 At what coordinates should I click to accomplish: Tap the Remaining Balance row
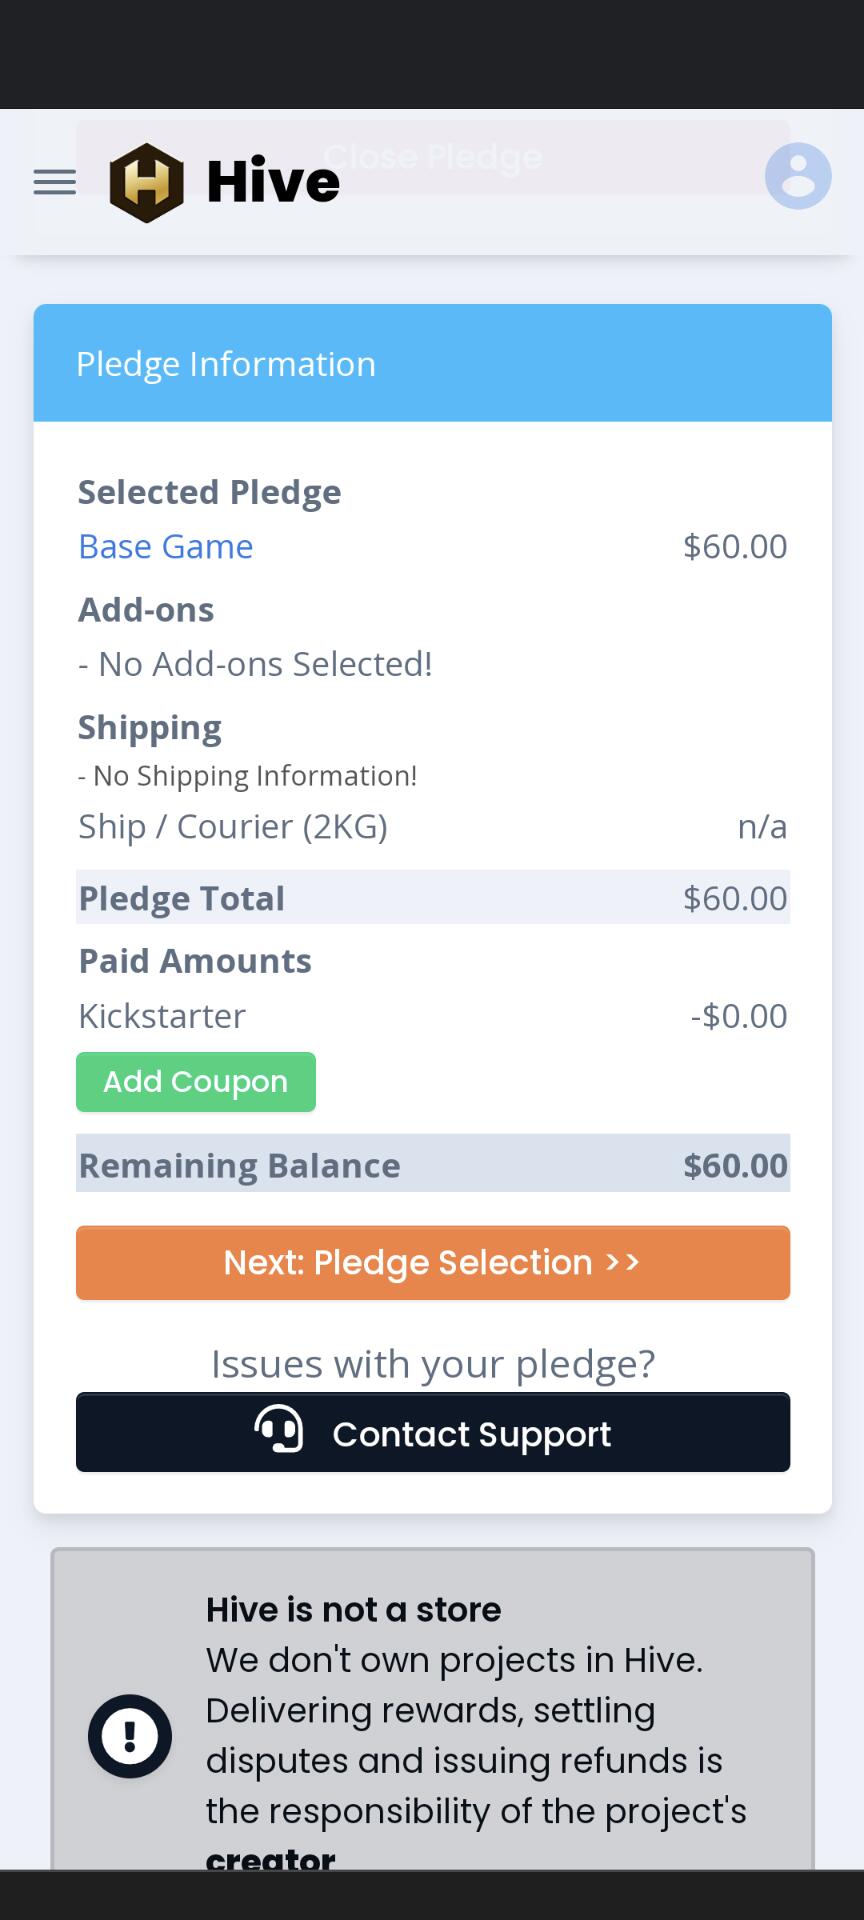click(433, 1163)
